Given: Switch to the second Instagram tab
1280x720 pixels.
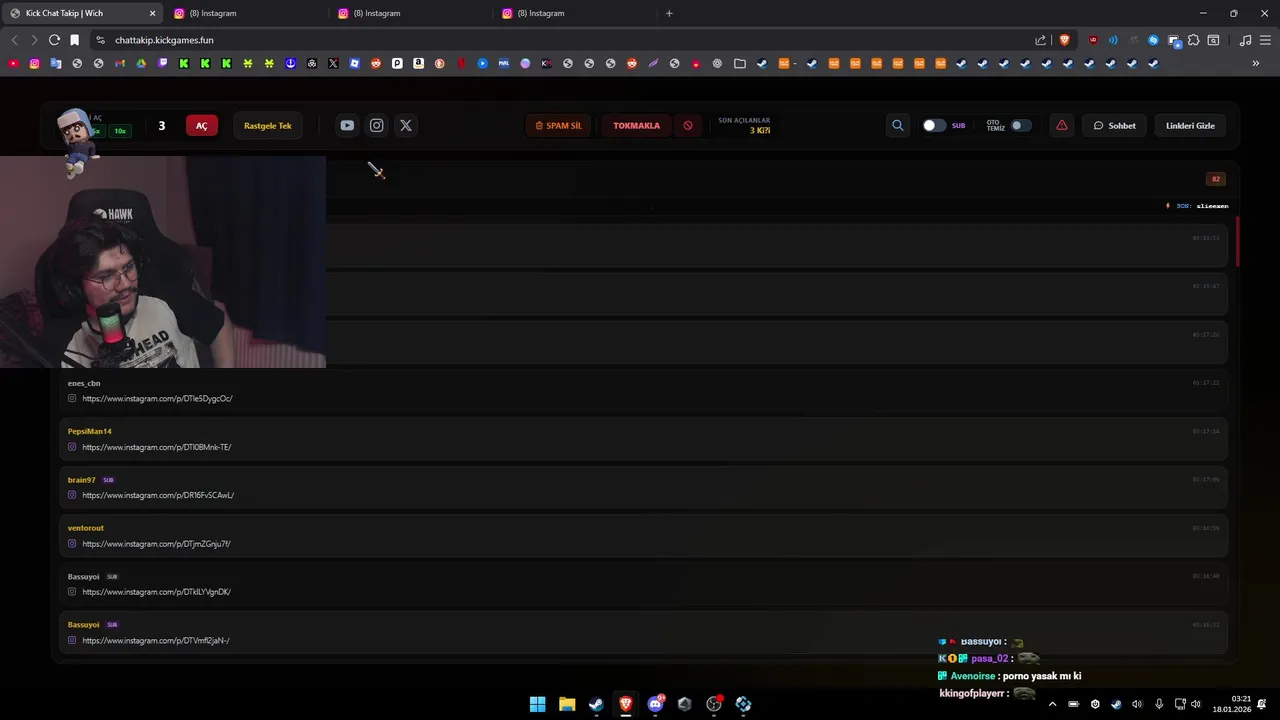Looking at the screenshot, I should 410,13.
